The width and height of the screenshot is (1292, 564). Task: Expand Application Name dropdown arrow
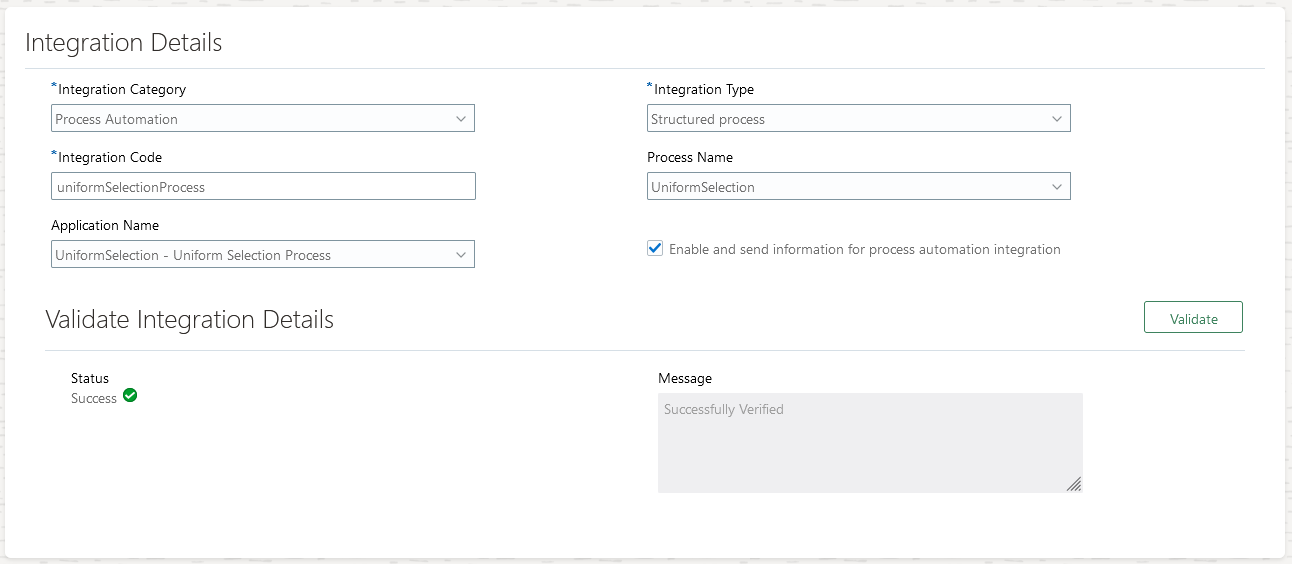[461, 255]
